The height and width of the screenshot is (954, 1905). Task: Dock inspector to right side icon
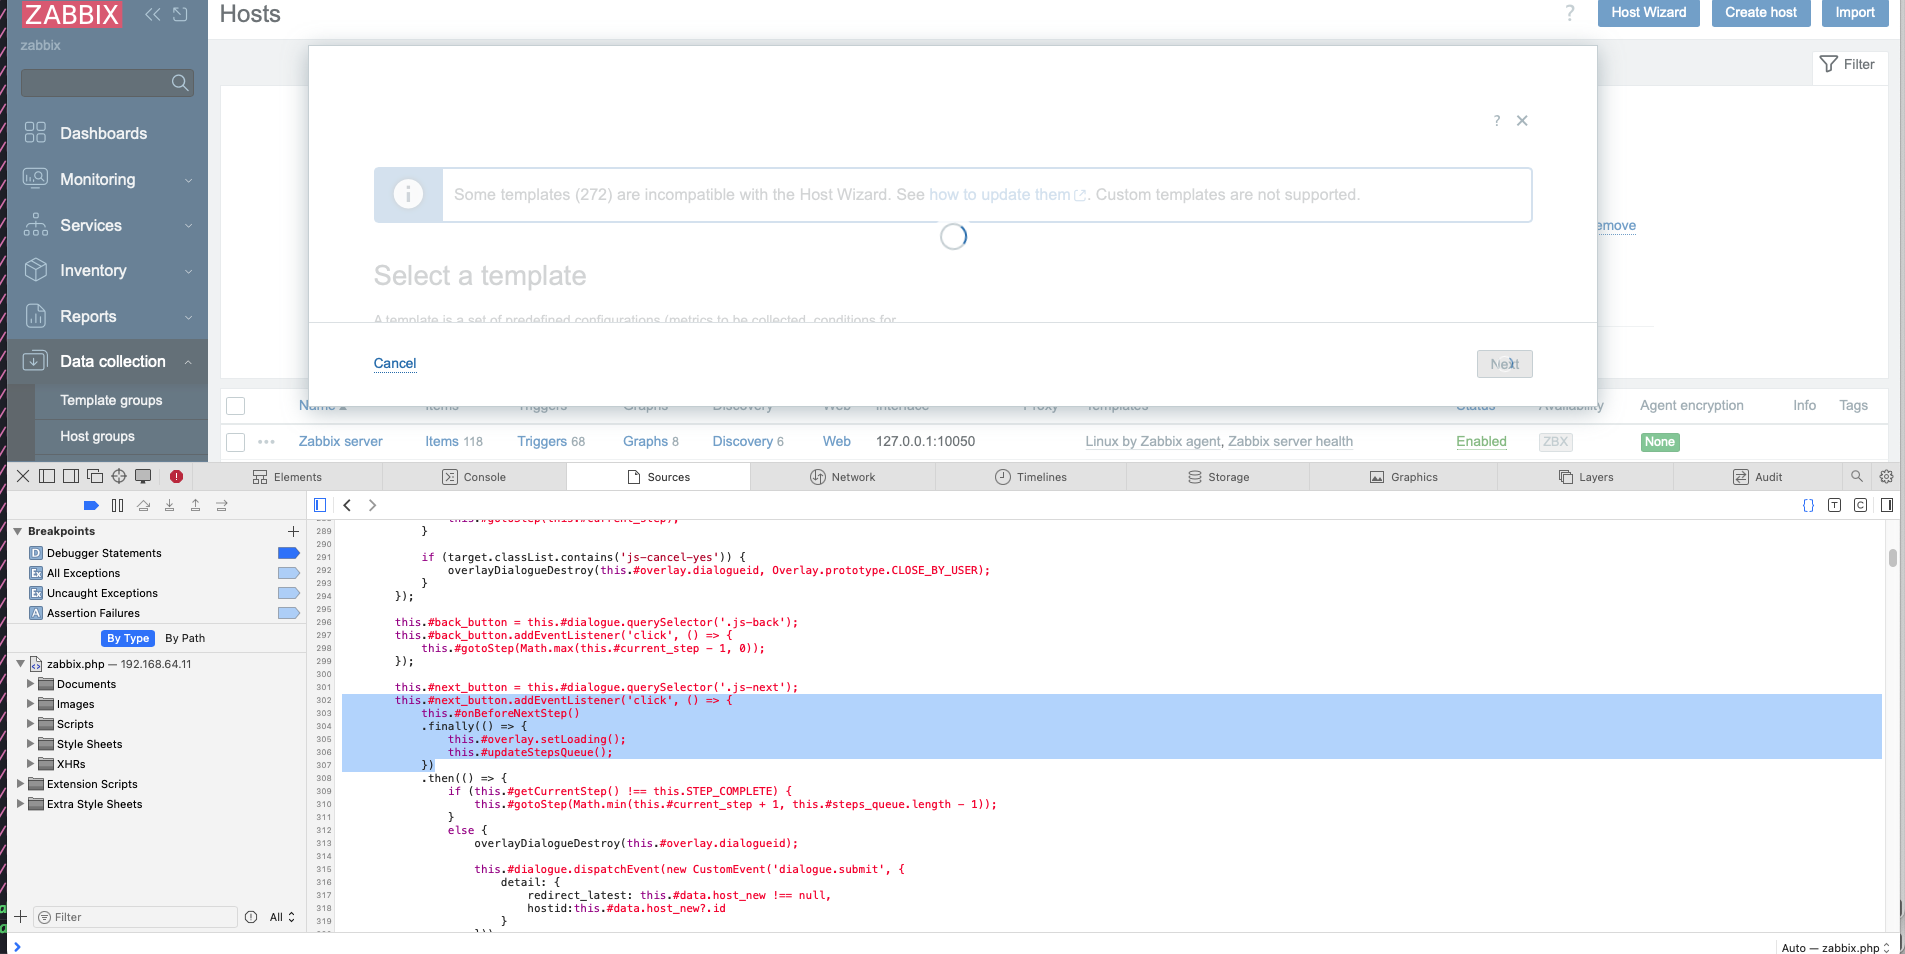[71, 477]
